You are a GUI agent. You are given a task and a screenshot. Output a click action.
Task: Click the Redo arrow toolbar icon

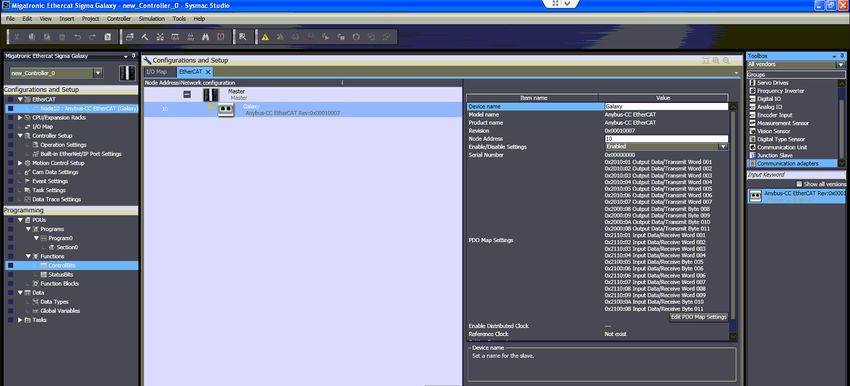tap(92, 37)
